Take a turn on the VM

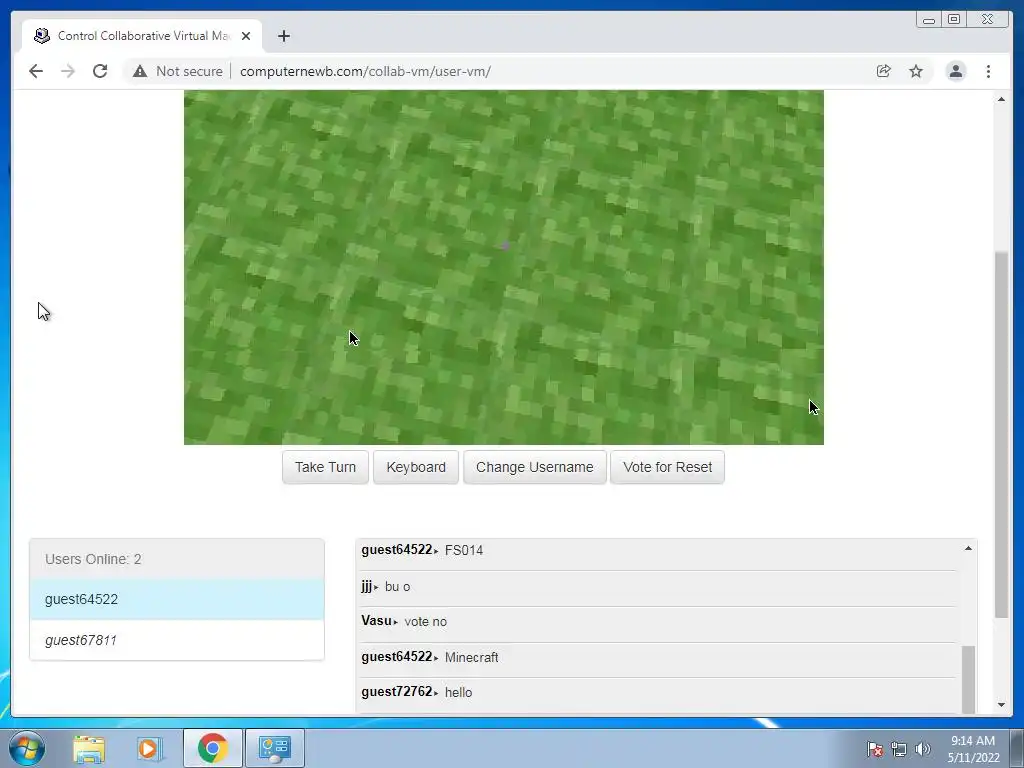coord(325,467)
